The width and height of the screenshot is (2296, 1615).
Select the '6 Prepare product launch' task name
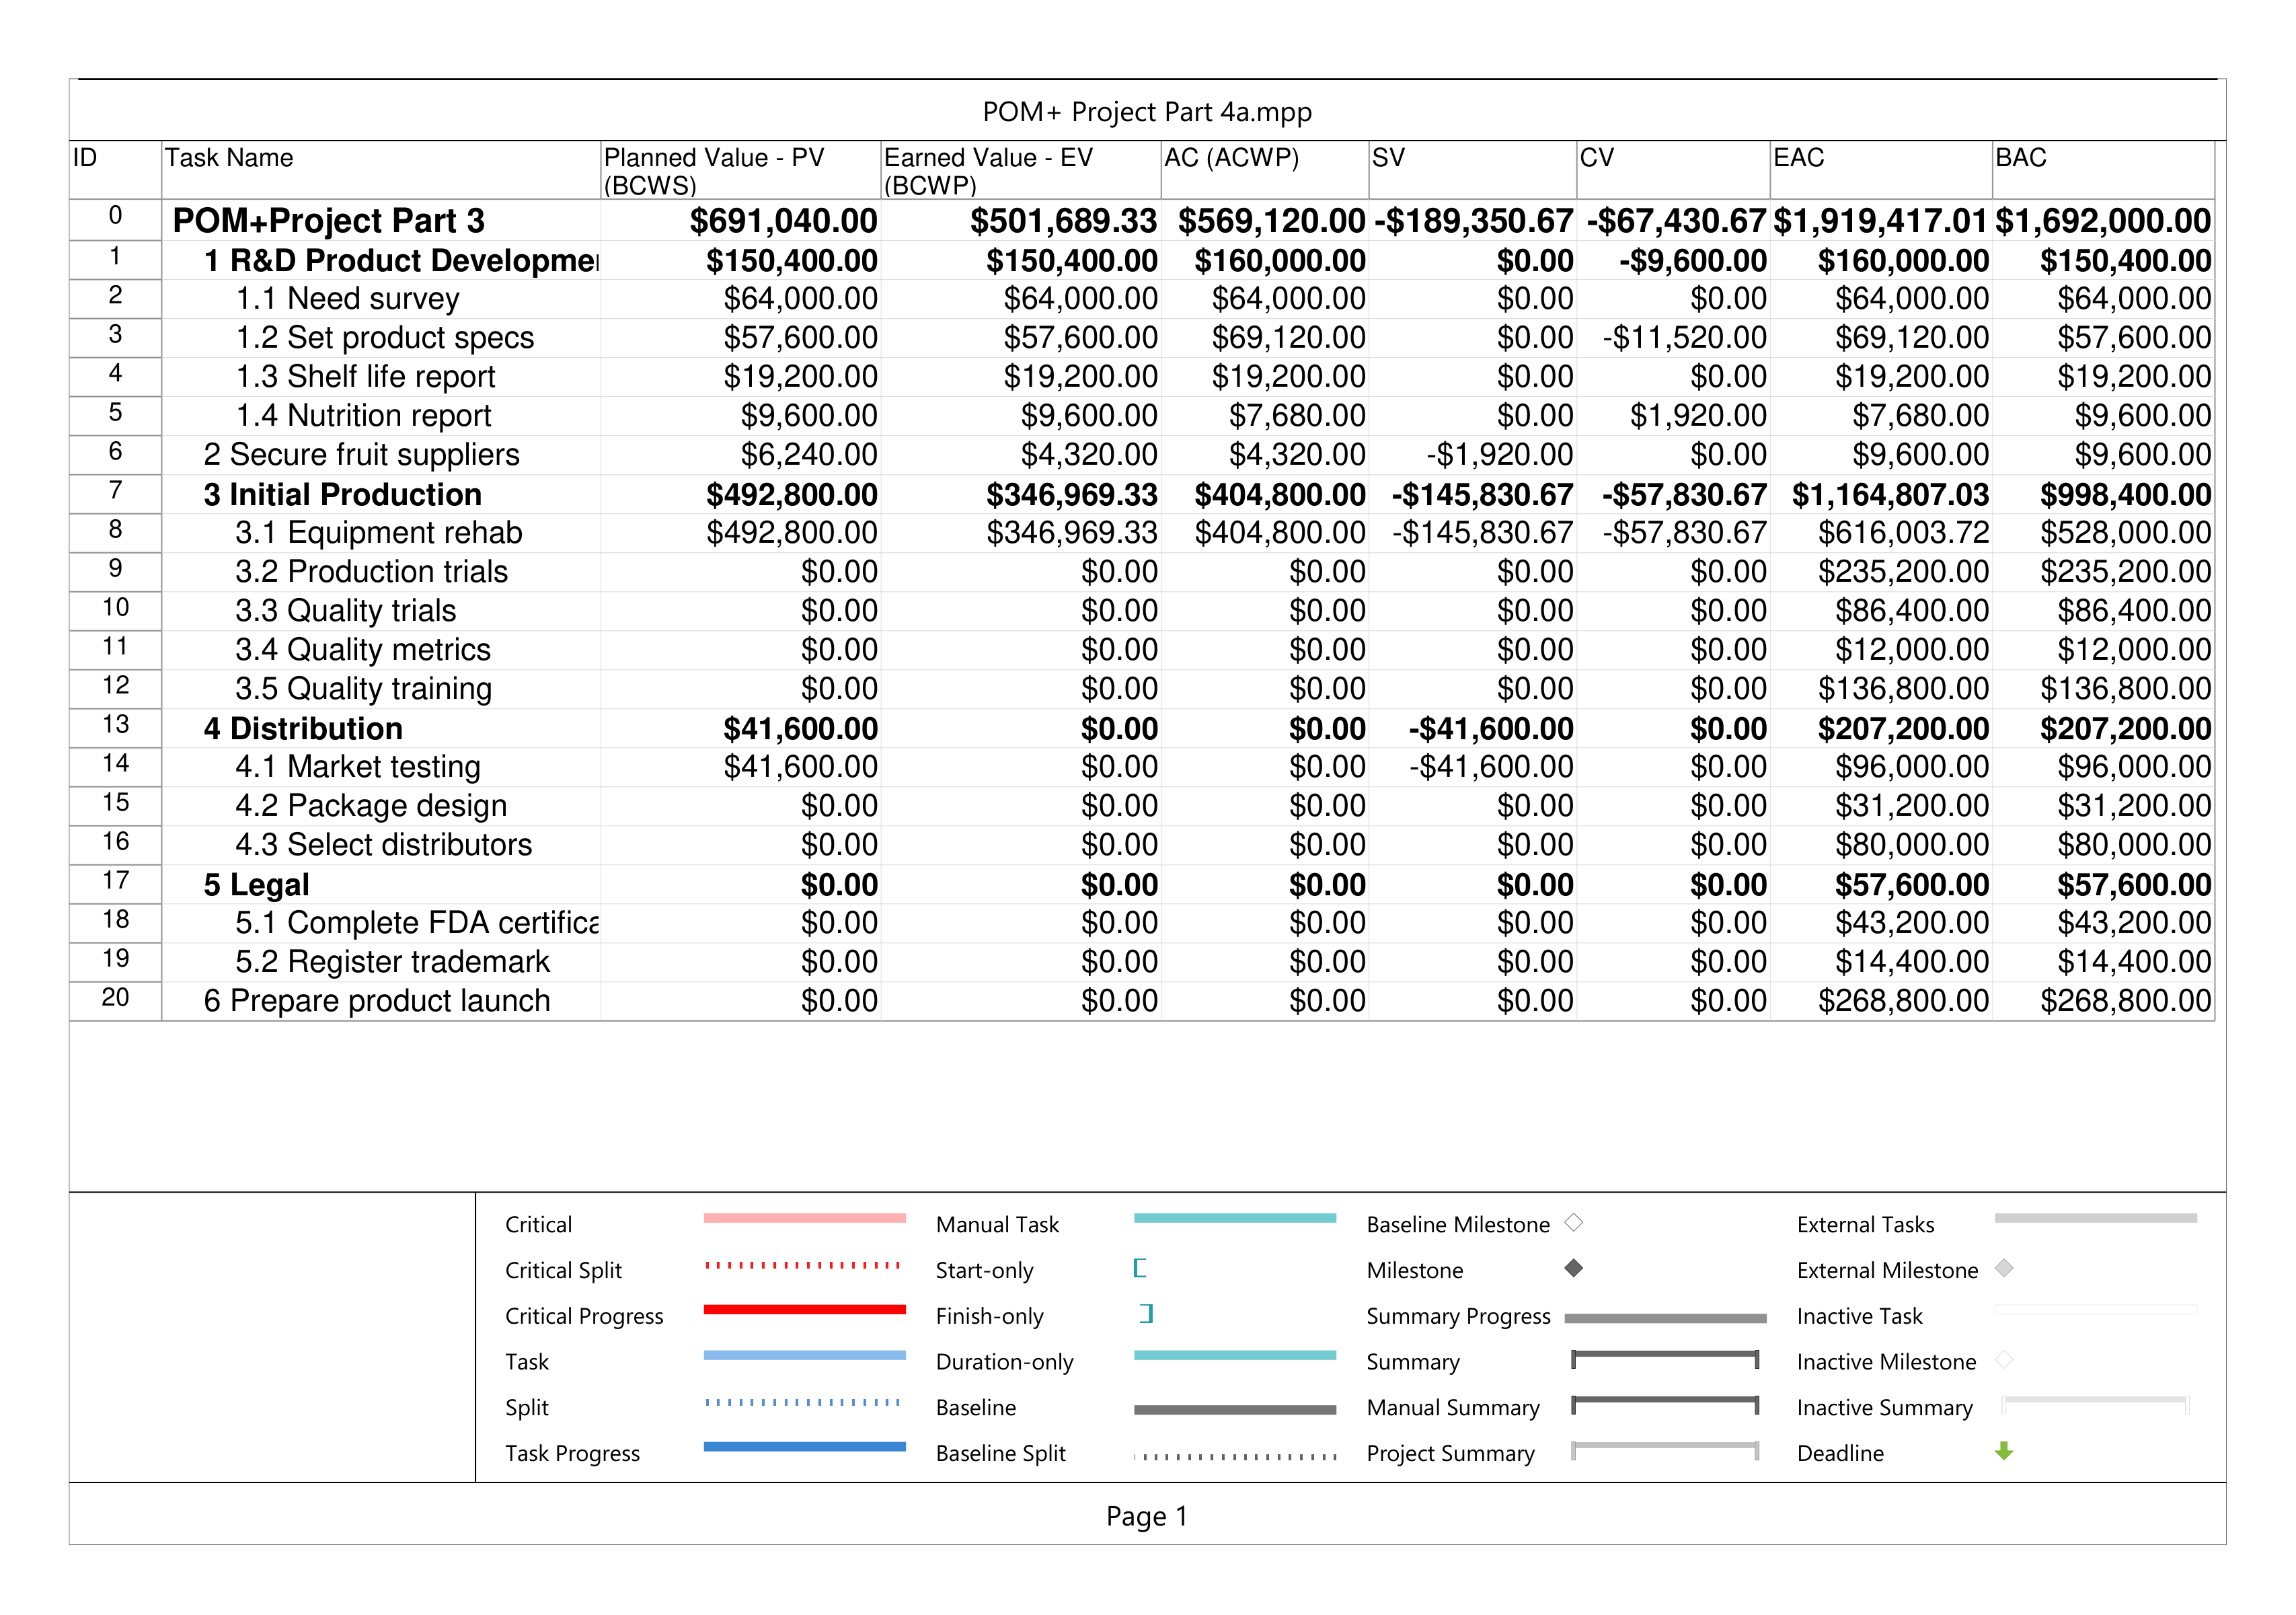376,1000
